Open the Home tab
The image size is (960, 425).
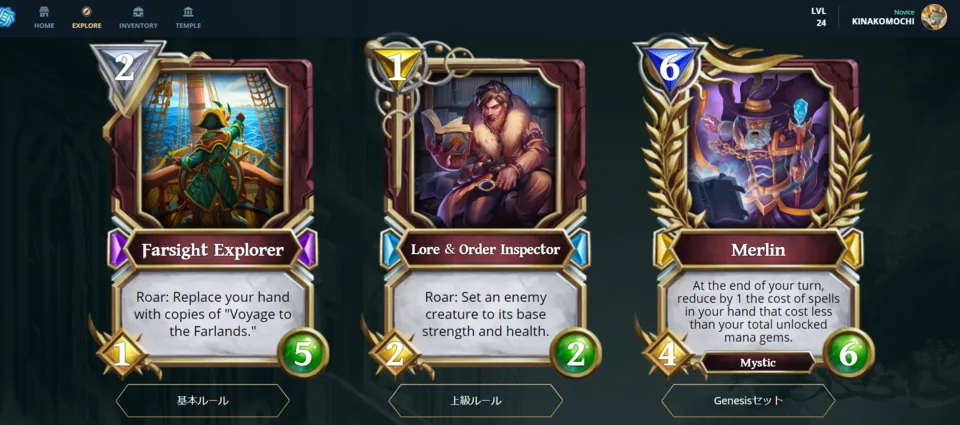point(44,18)
